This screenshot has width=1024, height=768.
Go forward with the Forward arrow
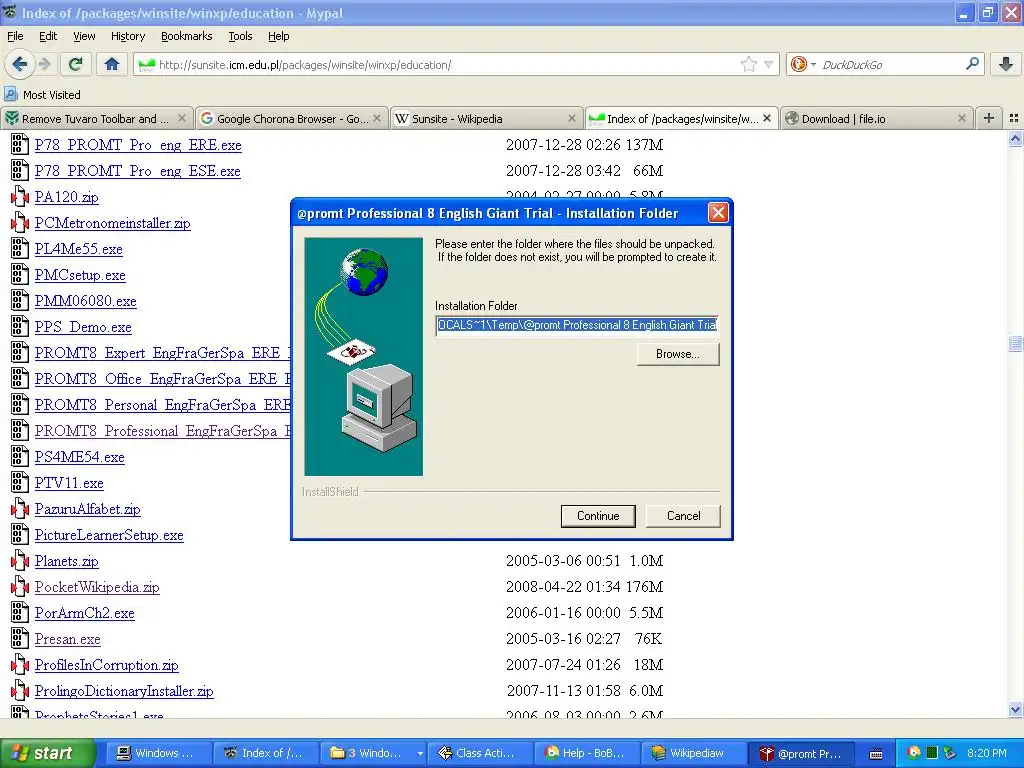tap(44, 64)
